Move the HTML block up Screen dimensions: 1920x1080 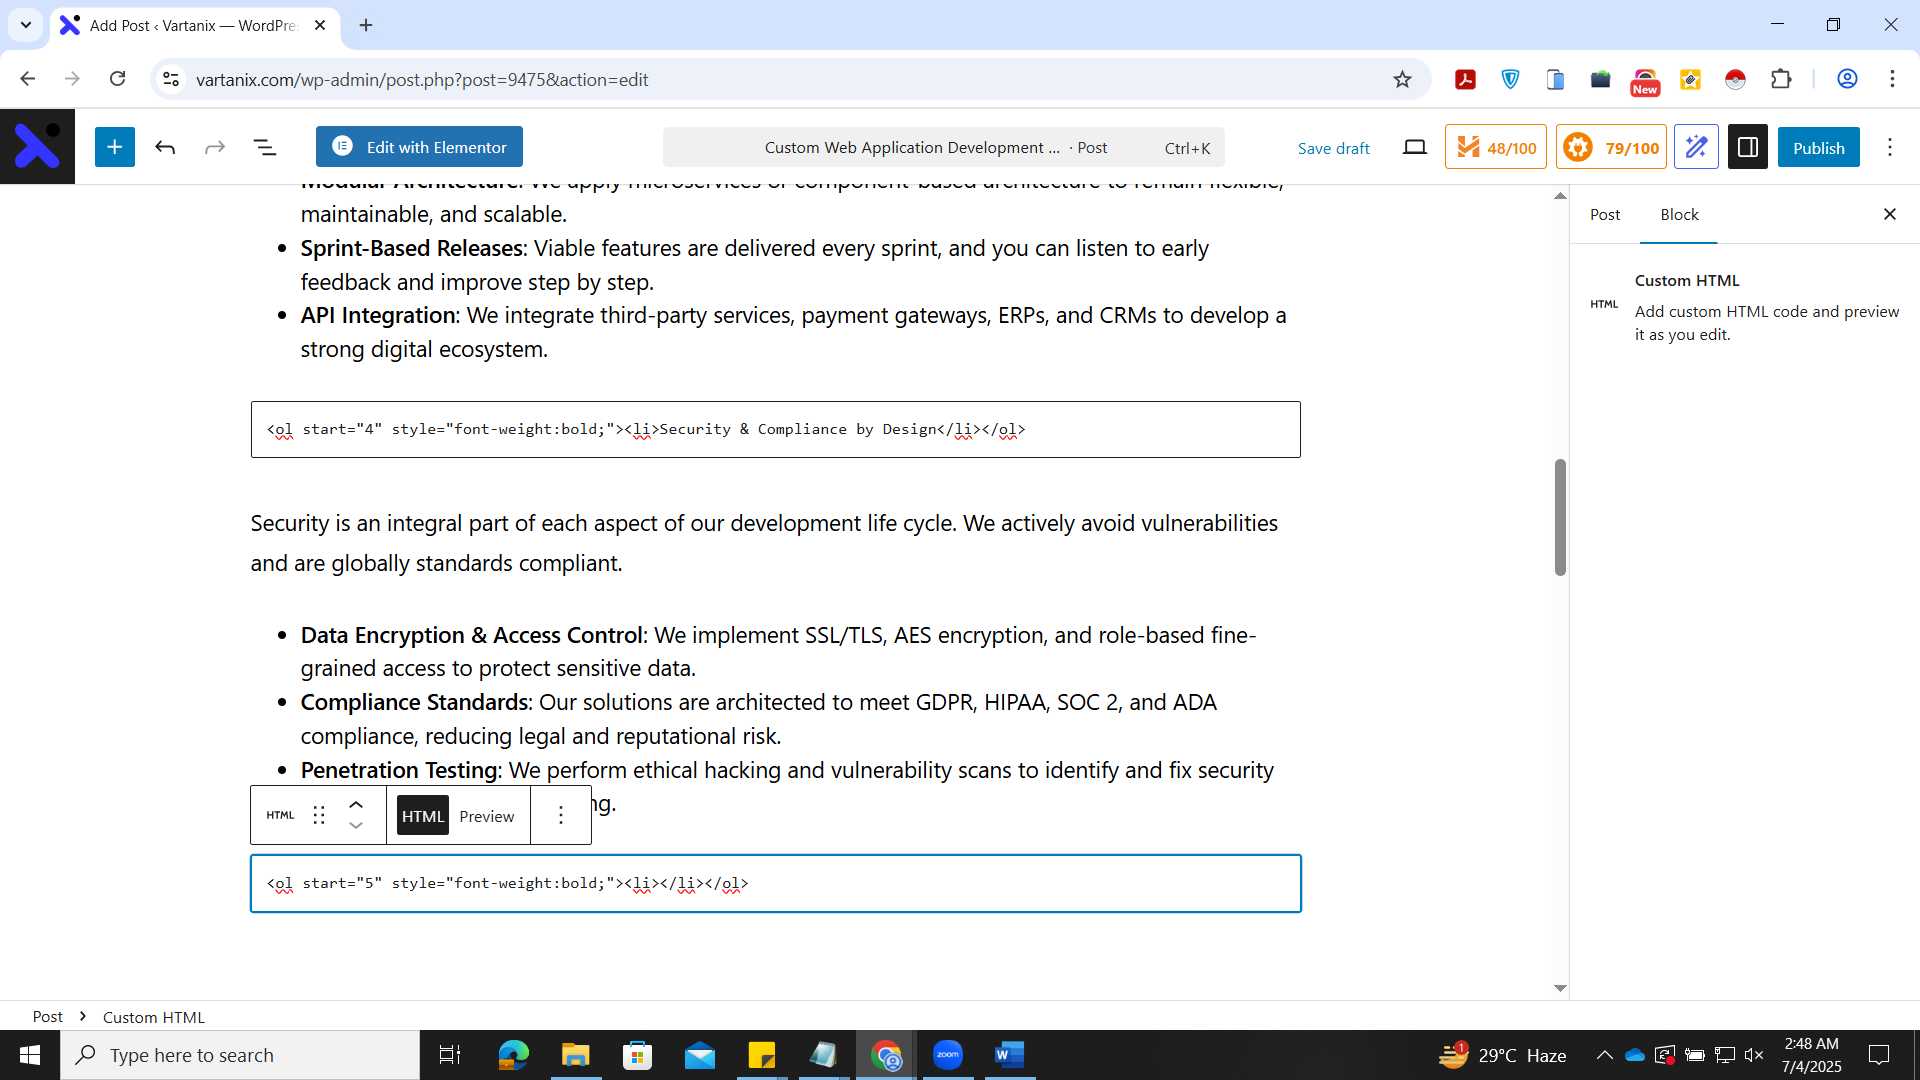click(356, 804)
